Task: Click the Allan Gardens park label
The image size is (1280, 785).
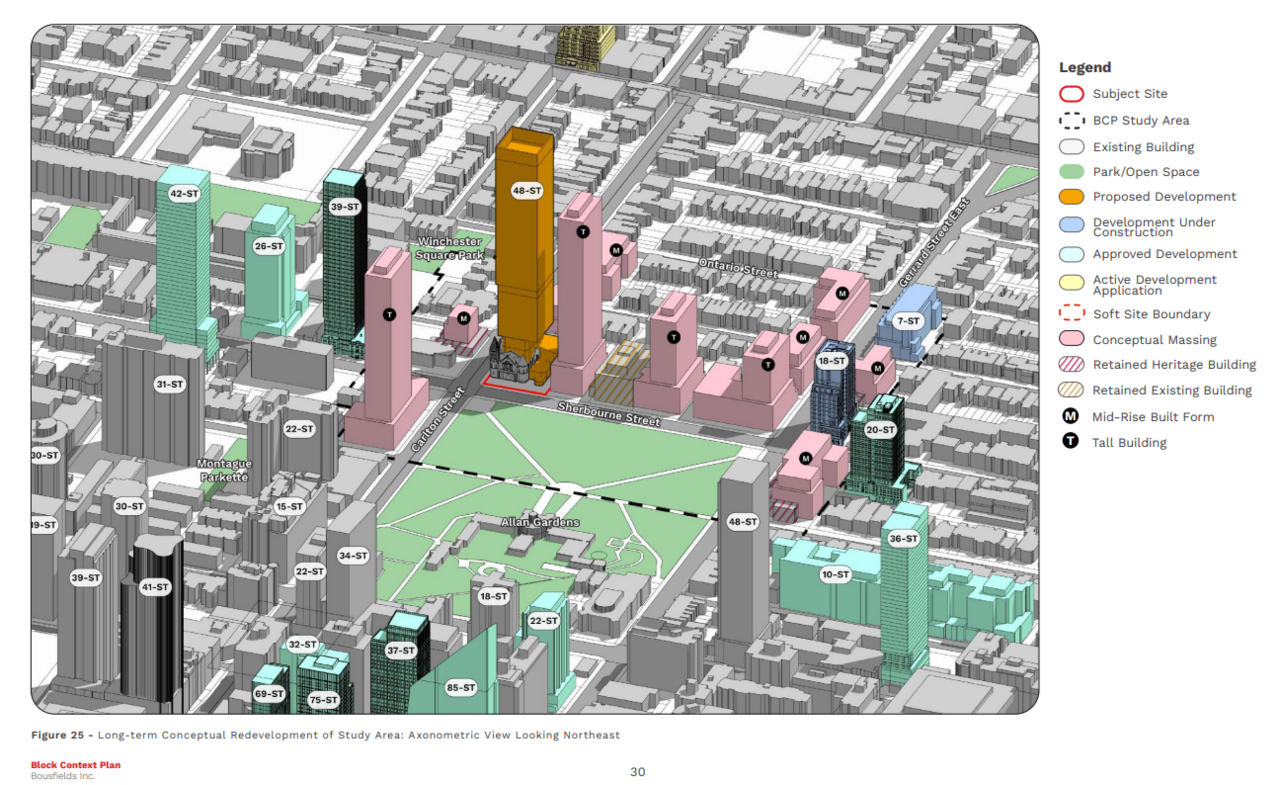Action: point(540,523)
